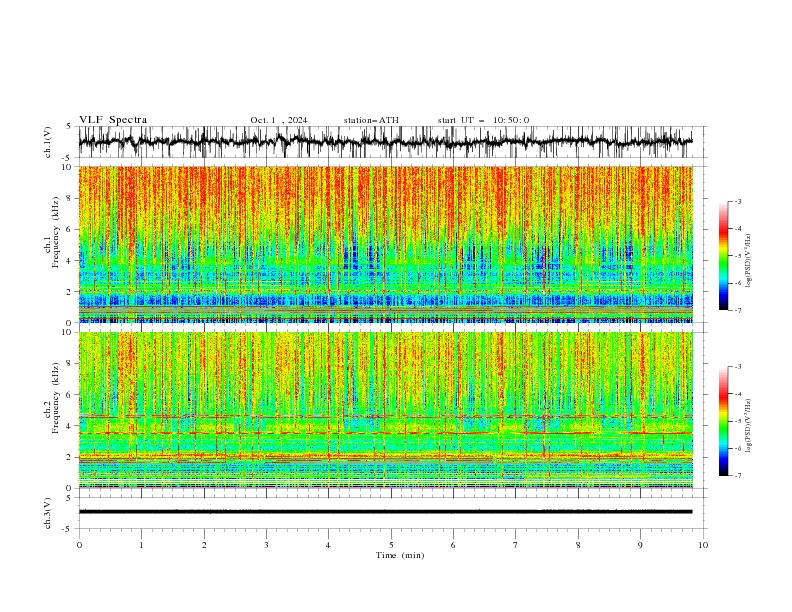The image size is (792, 612).
Task: Click the 'ch.2 Frequency (kHz)' axis label
Action: point(53,397)
